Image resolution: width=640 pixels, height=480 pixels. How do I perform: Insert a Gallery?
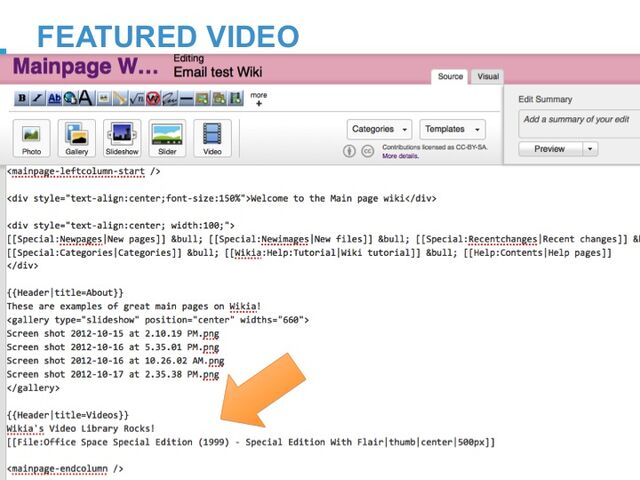pos(77,138)
